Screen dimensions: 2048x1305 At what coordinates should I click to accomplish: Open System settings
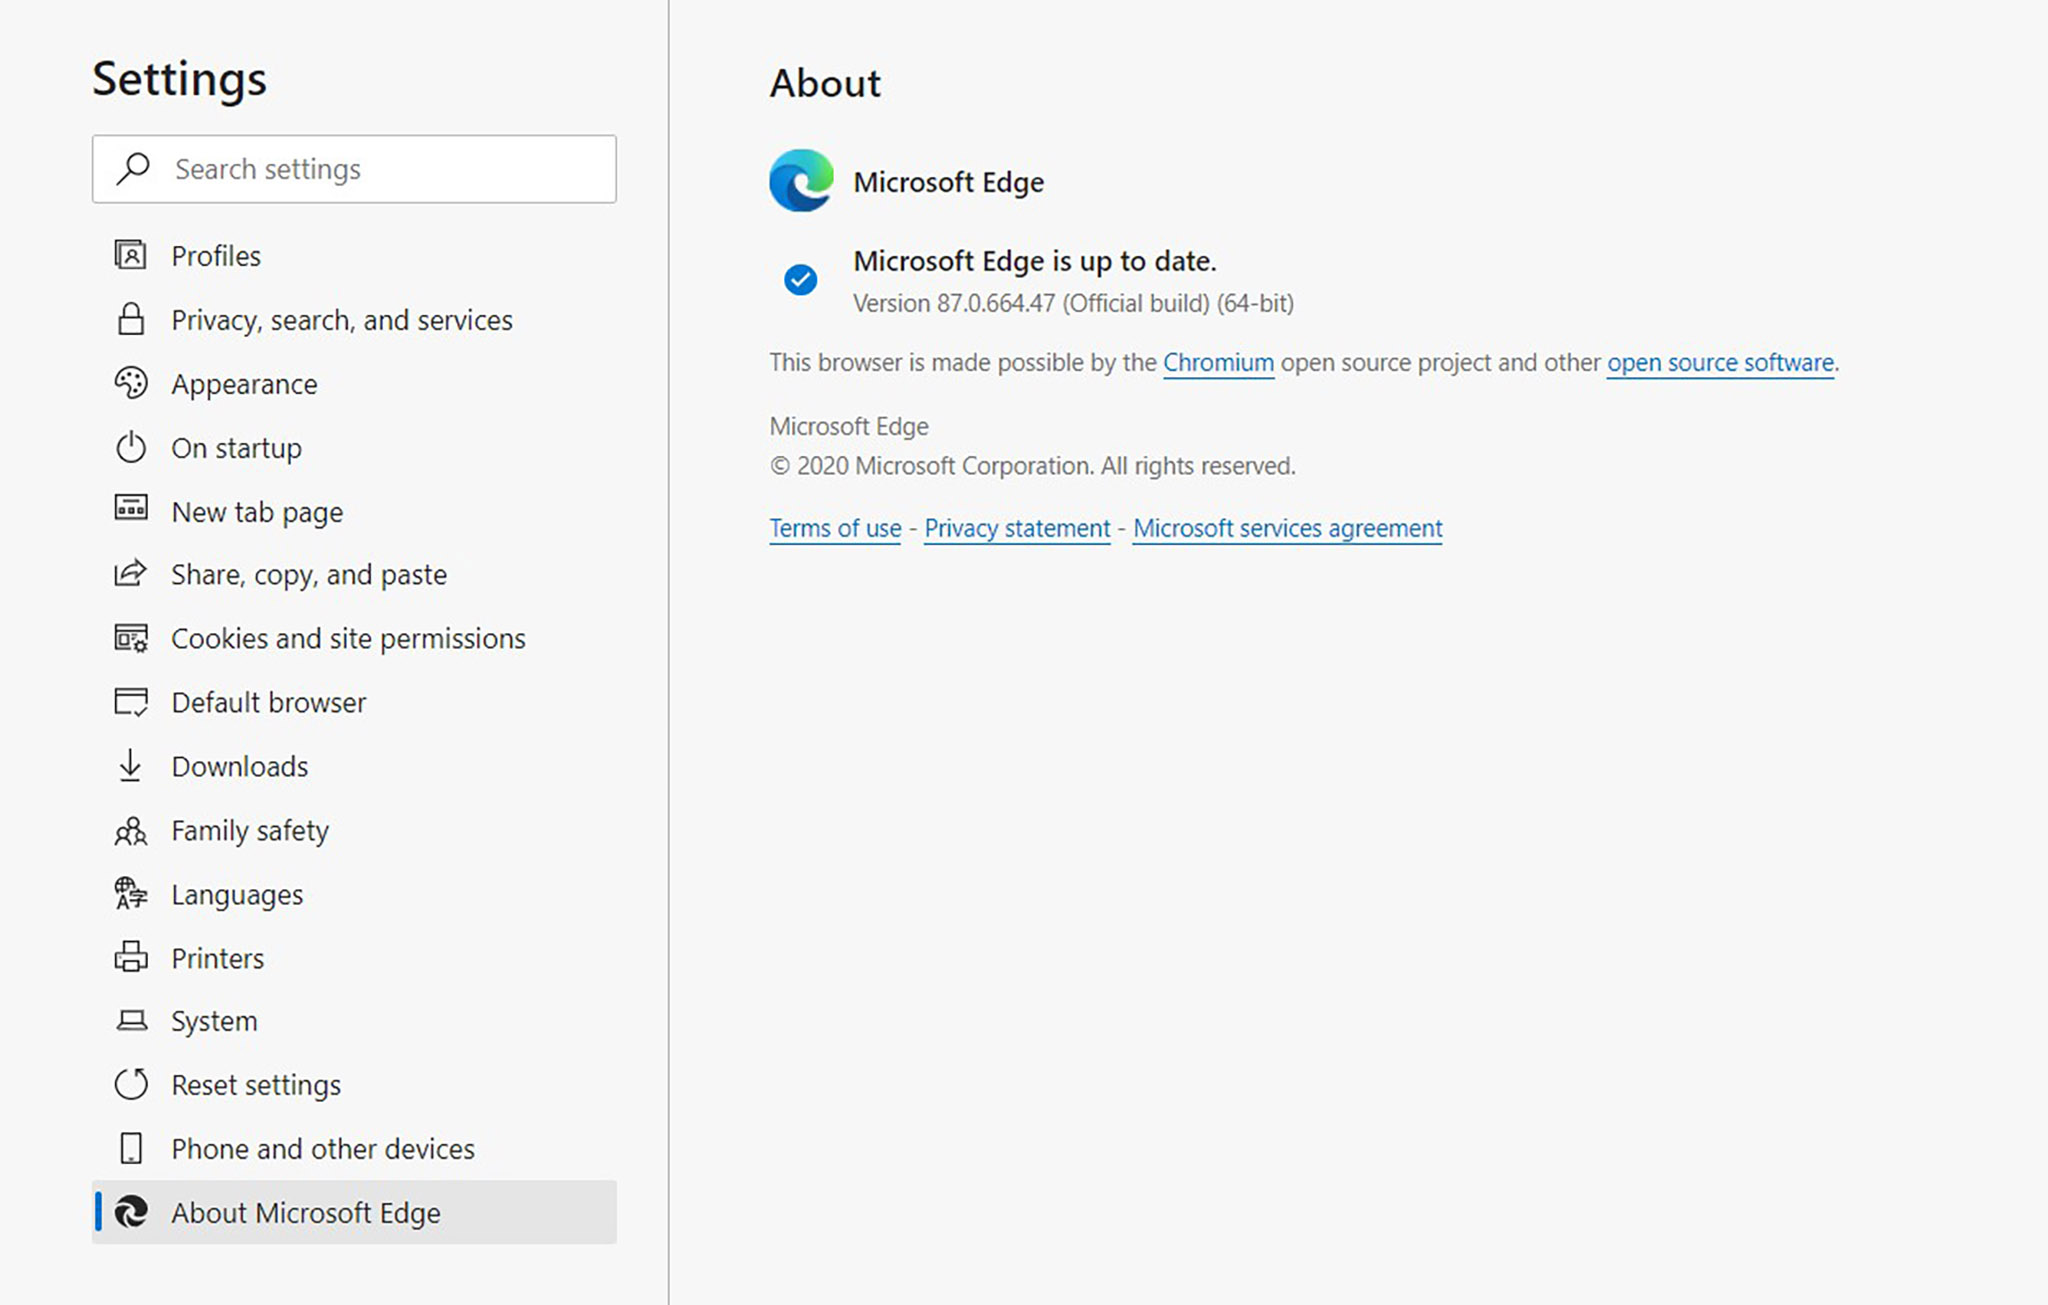coord(354,1021)
